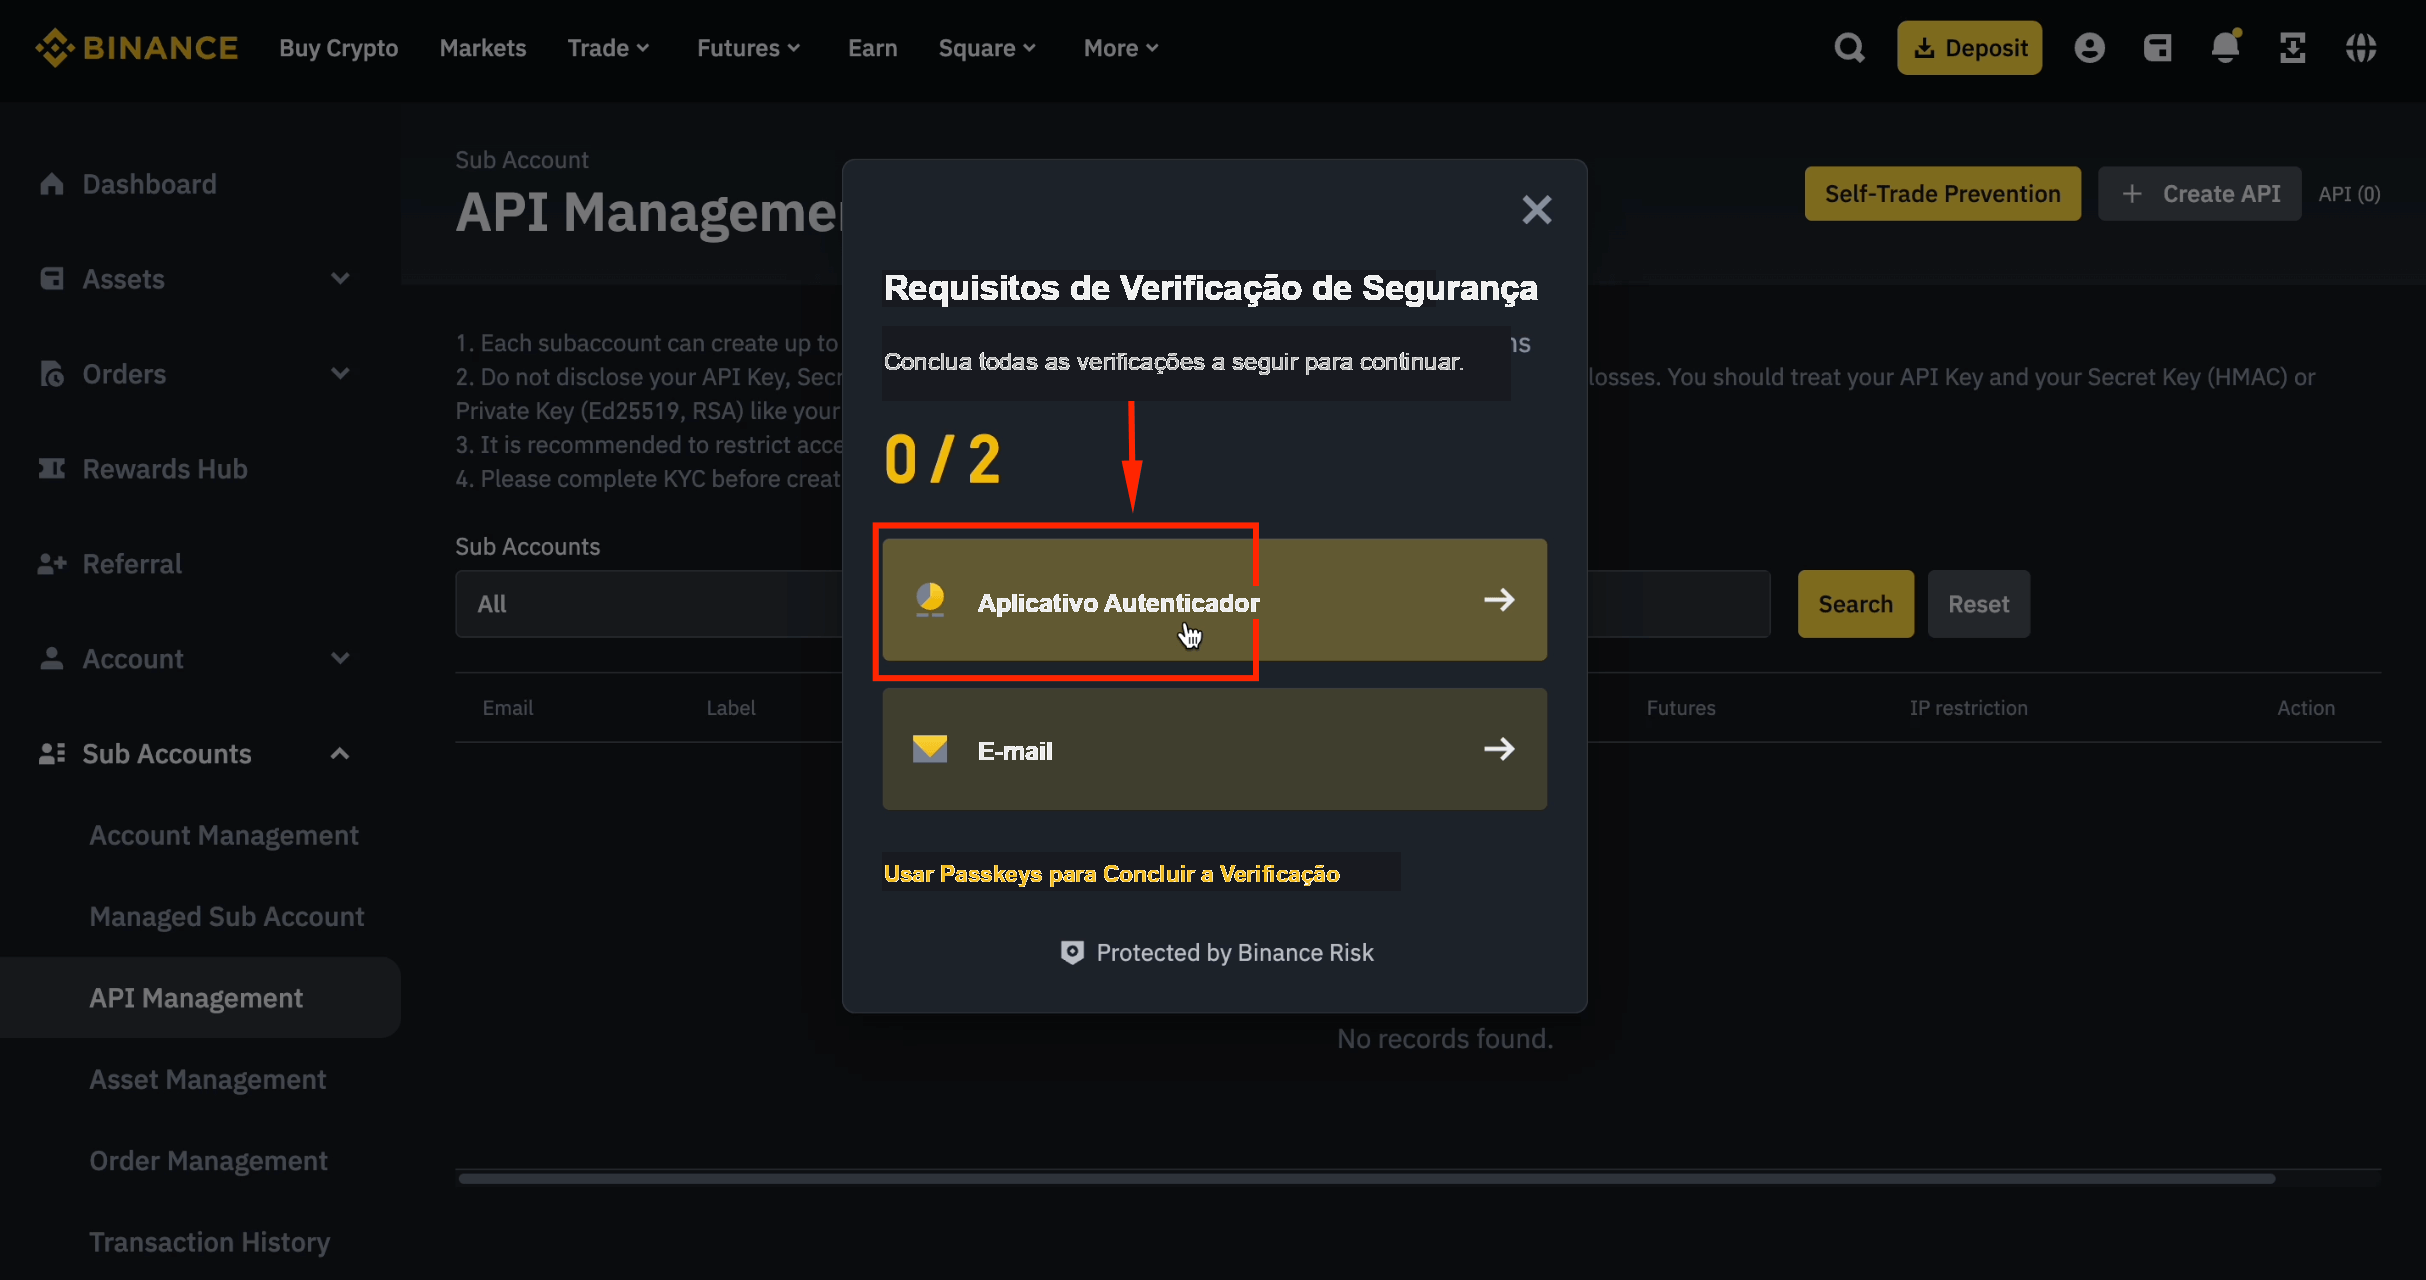Open Earn in top navigation
This screenshot has width=2426, height=1280.
click(872, 48)
